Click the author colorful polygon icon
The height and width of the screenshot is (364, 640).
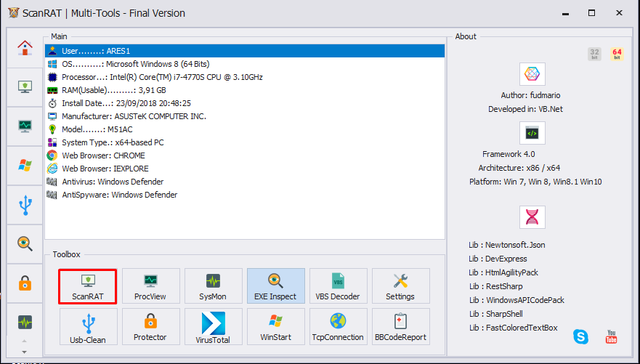coord(532,74)
